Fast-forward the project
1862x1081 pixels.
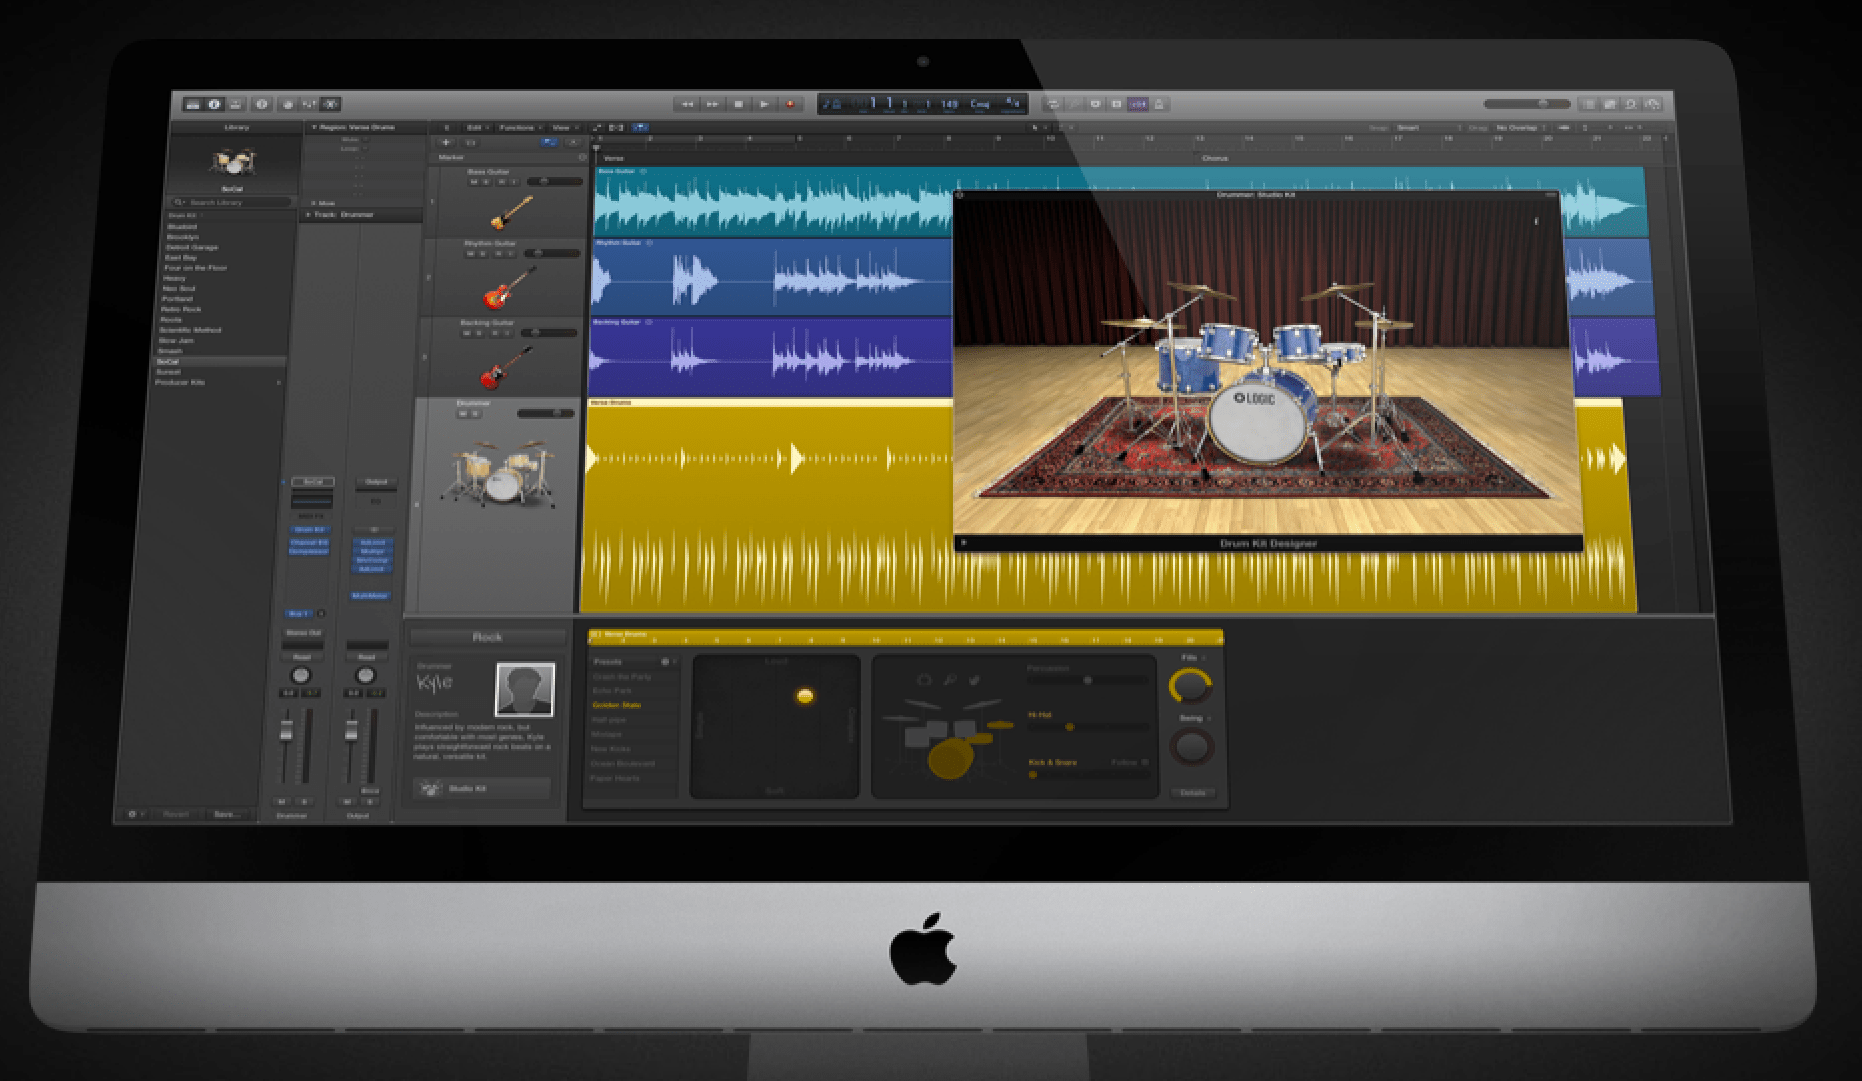[712, 104]
